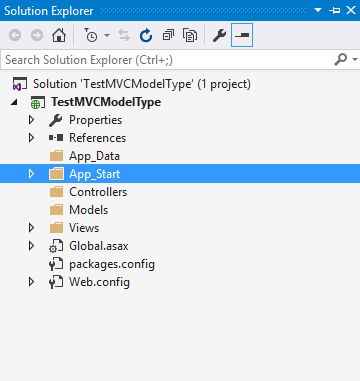Viewport: 360px width, 381px height.
Task: Collapse All items in the tree
Action: coord(168,35)
